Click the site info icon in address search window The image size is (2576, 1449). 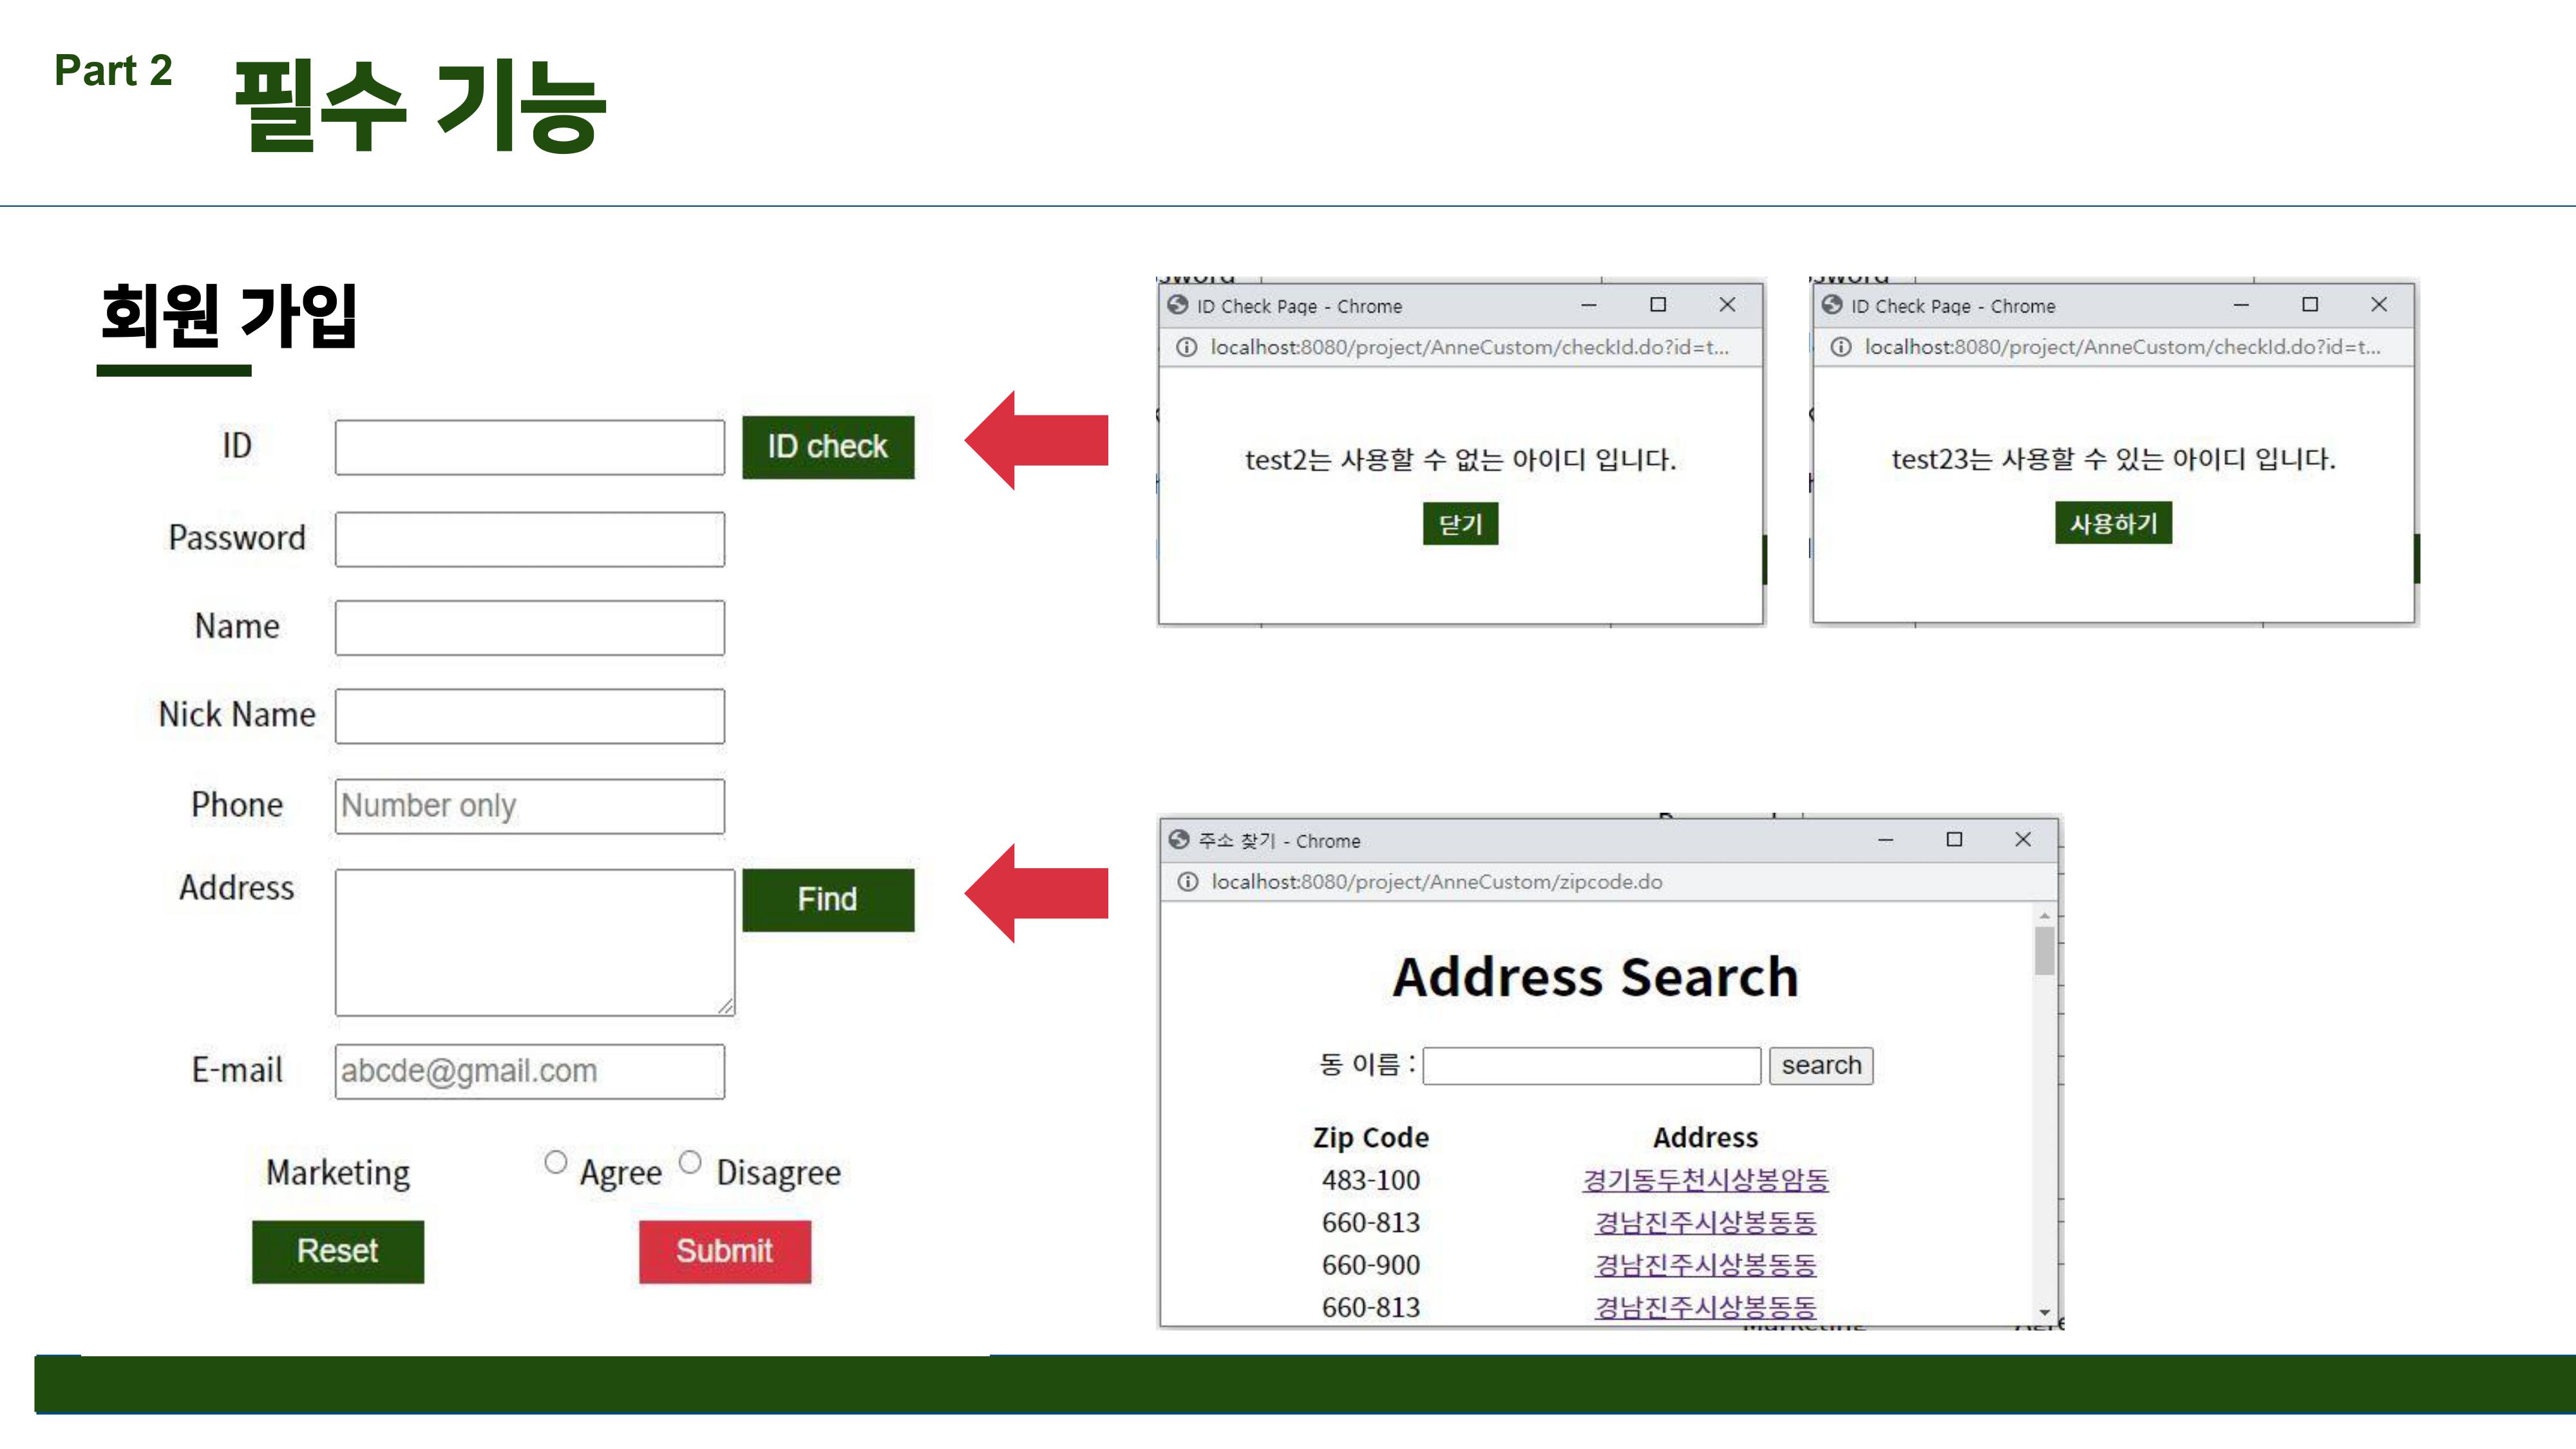[x=1187, y=882]
